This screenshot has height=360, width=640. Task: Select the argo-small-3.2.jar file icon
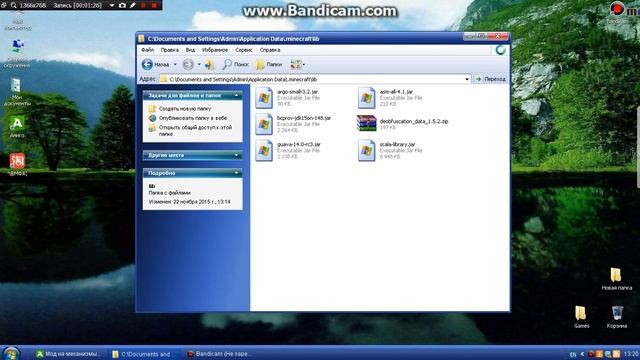point(264,98)
